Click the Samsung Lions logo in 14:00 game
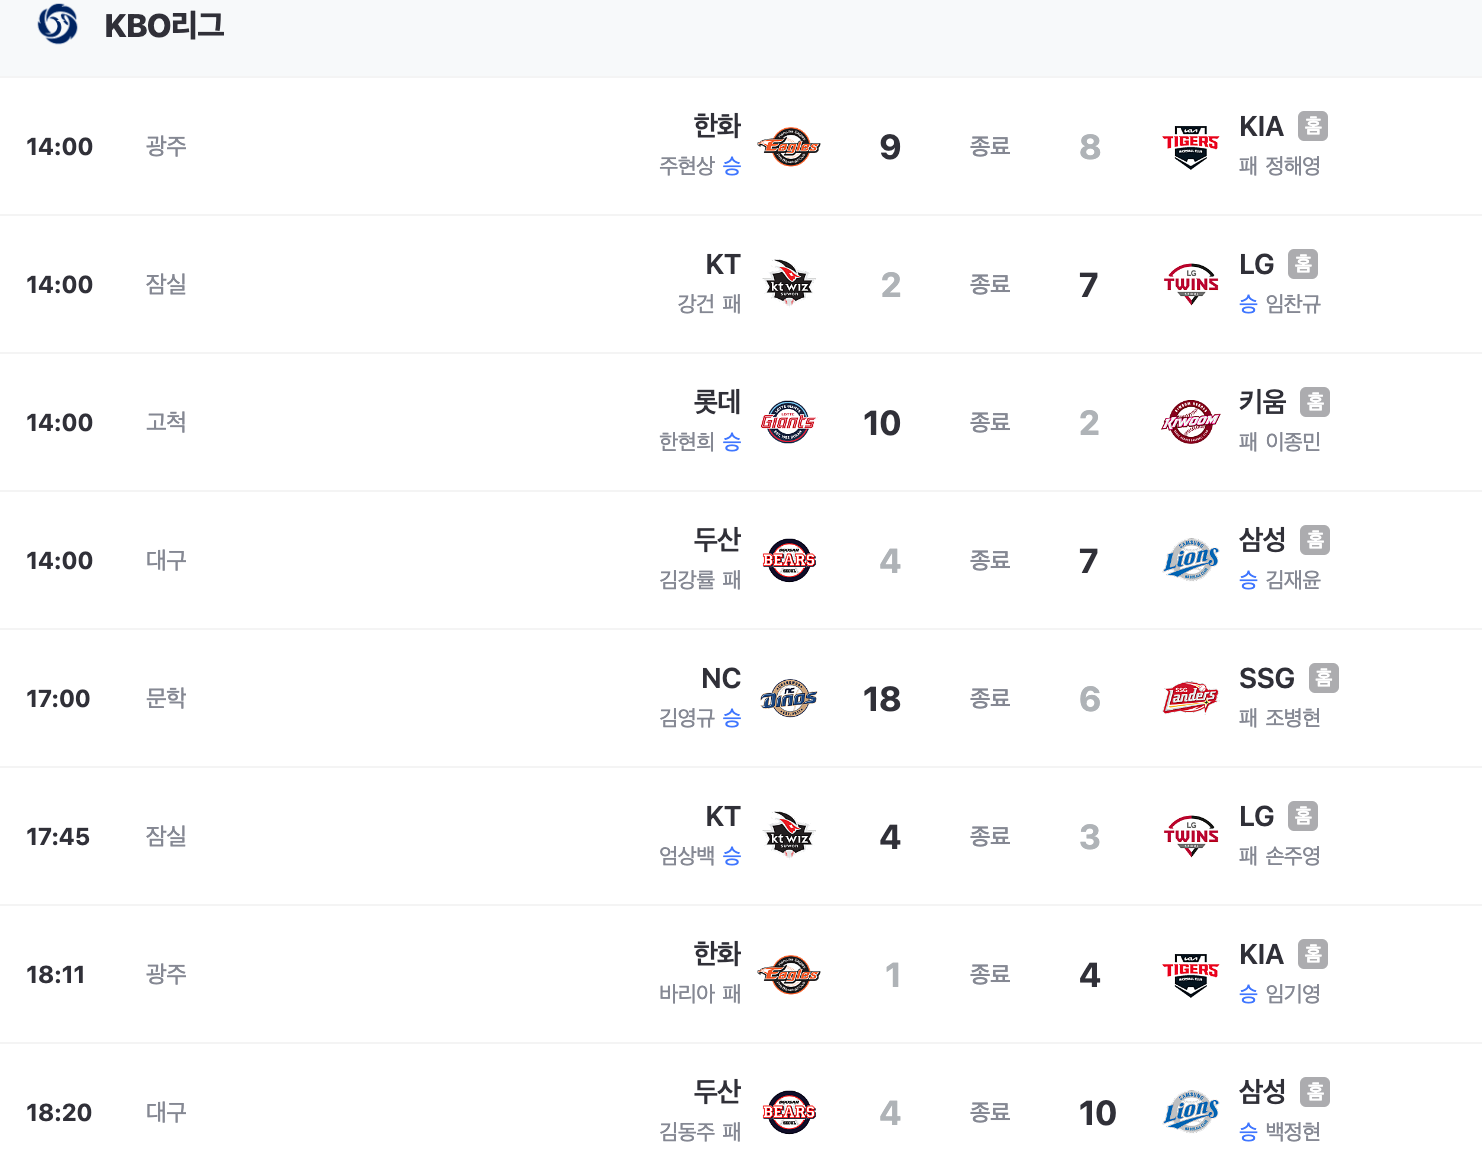Image resolution: width=1482 pixels, height=1168 pixels. click(1190, 560)
